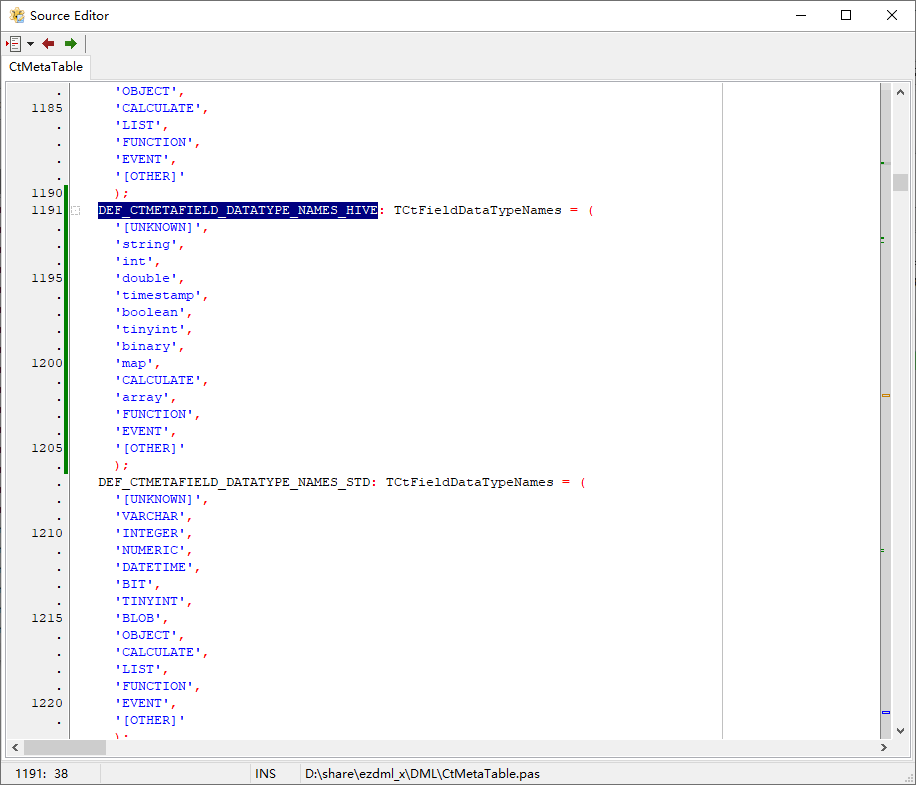Click the CtMetaTable.pas file path in status bar

tap(422, 774)
